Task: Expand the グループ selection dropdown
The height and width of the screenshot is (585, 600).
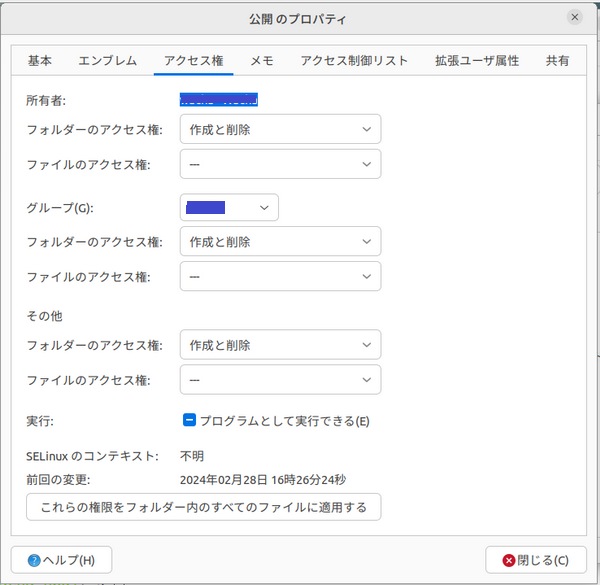Action: click(229, 207)
